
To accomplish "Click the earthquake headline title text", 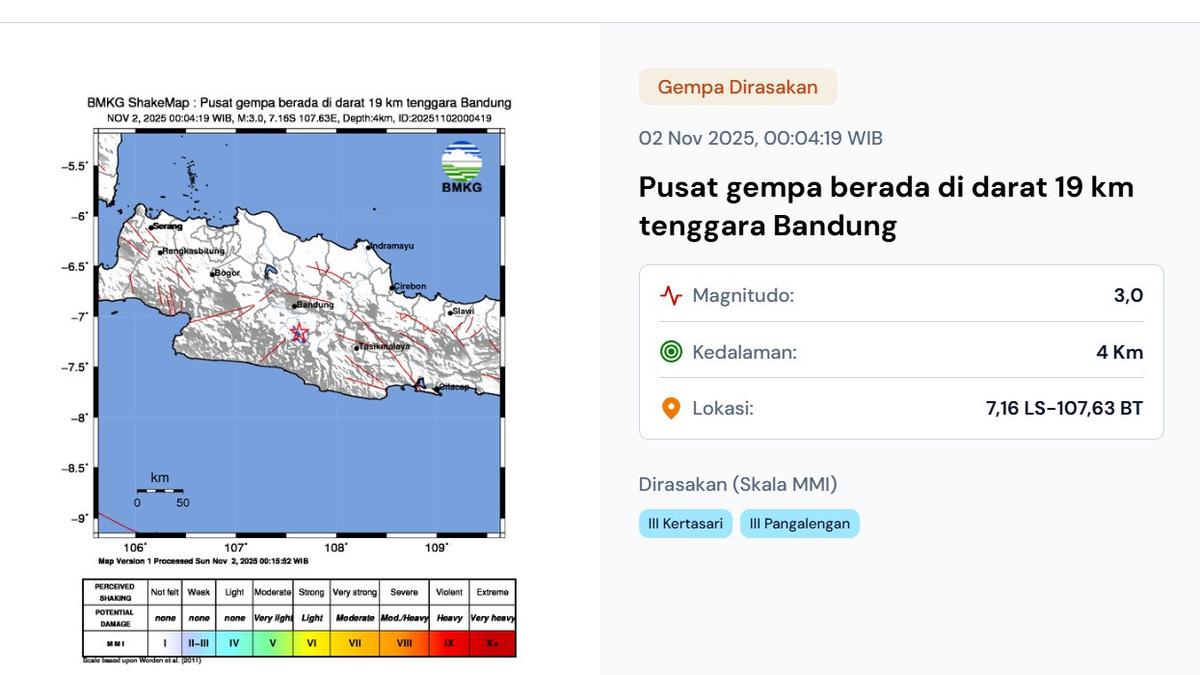I will [x=886, y=206].
